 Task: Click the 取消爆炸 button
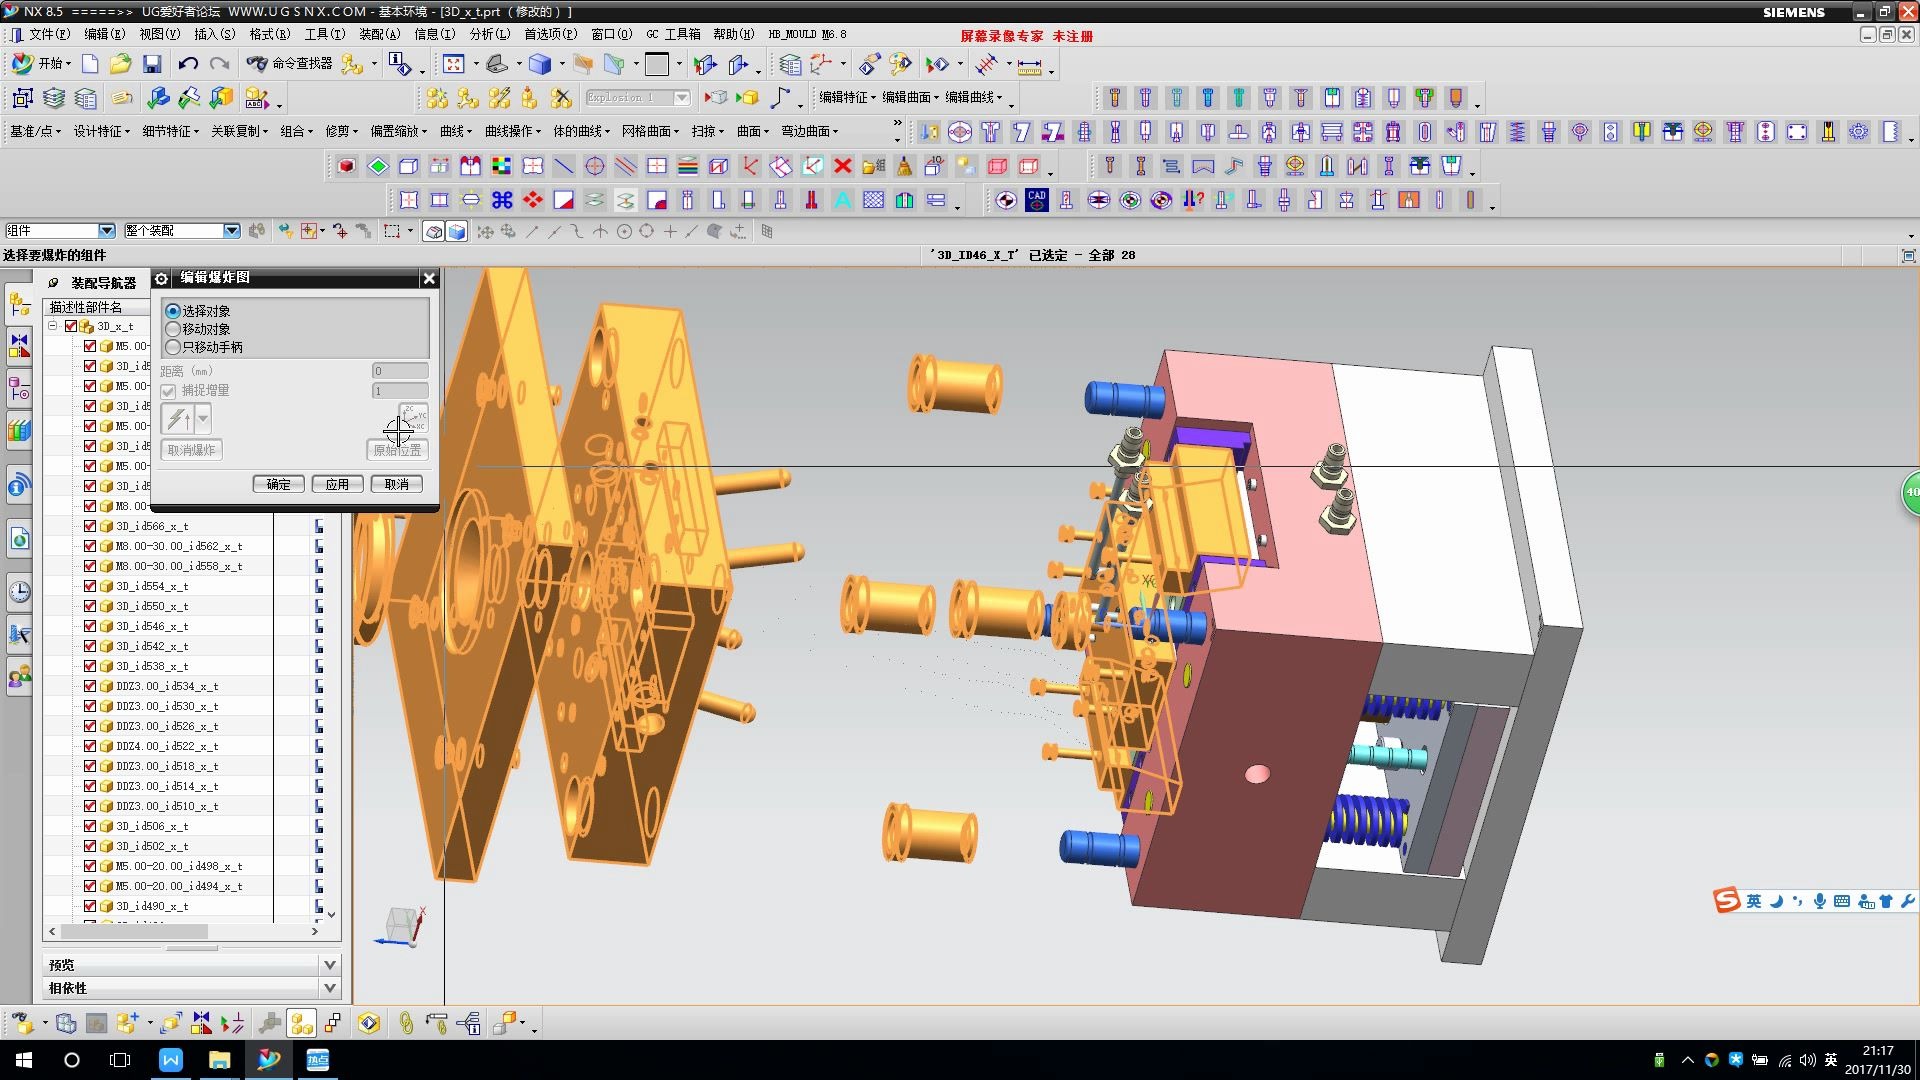(x=192, y=450)
